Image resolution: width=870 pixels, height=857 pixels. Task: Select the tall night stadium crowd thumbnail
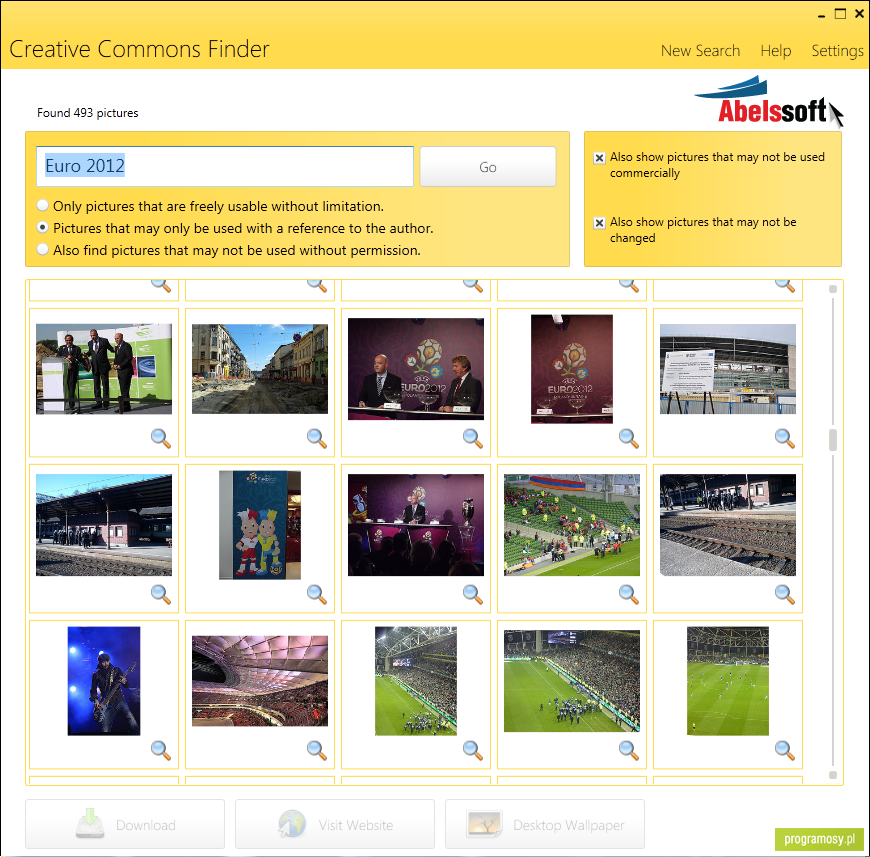click(416, 681)
